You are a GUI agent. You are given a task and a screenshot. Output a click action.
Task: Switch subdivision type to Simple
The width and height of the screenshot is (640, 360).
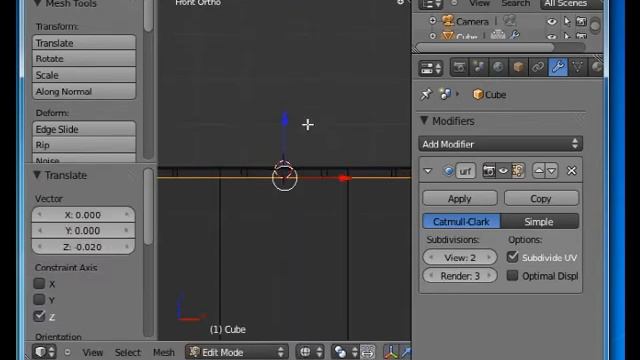[539, 221]
